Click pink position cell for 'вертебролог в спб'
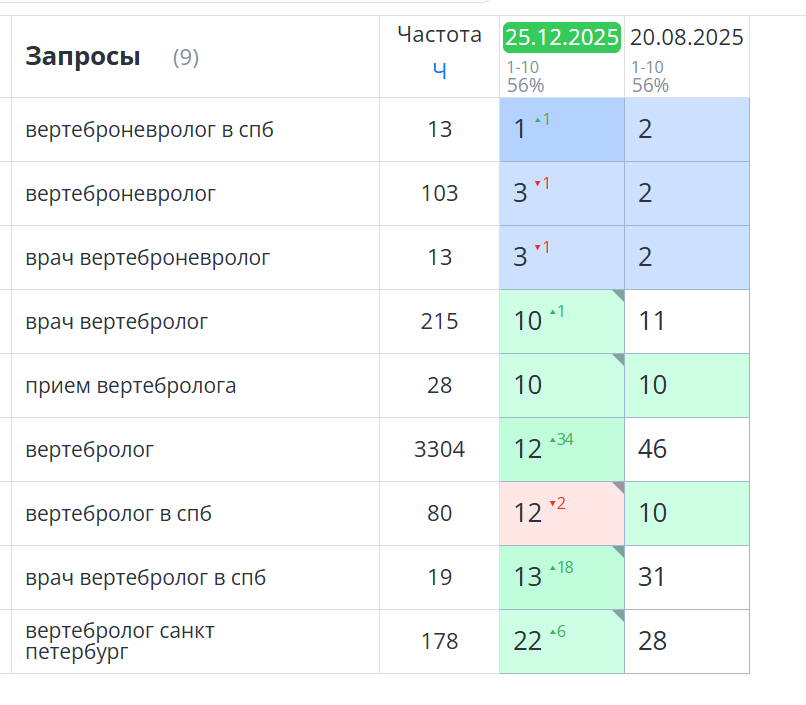 tap(562, 514)
